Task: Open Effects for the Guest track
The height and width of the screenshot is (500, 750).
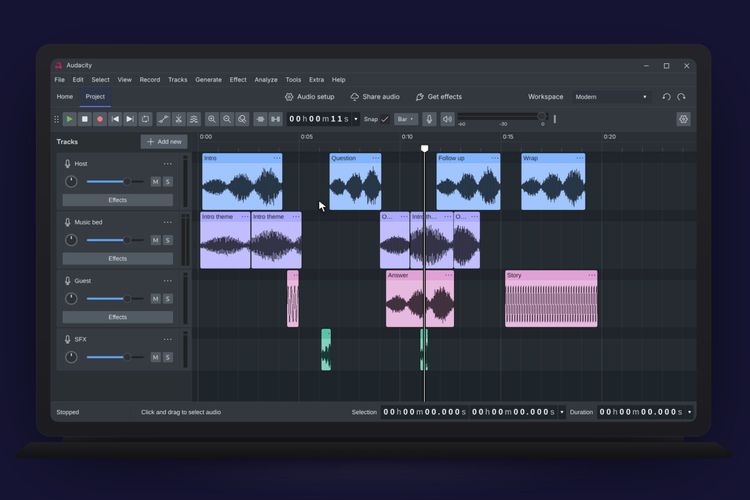Action: click(x=118, y=317)
